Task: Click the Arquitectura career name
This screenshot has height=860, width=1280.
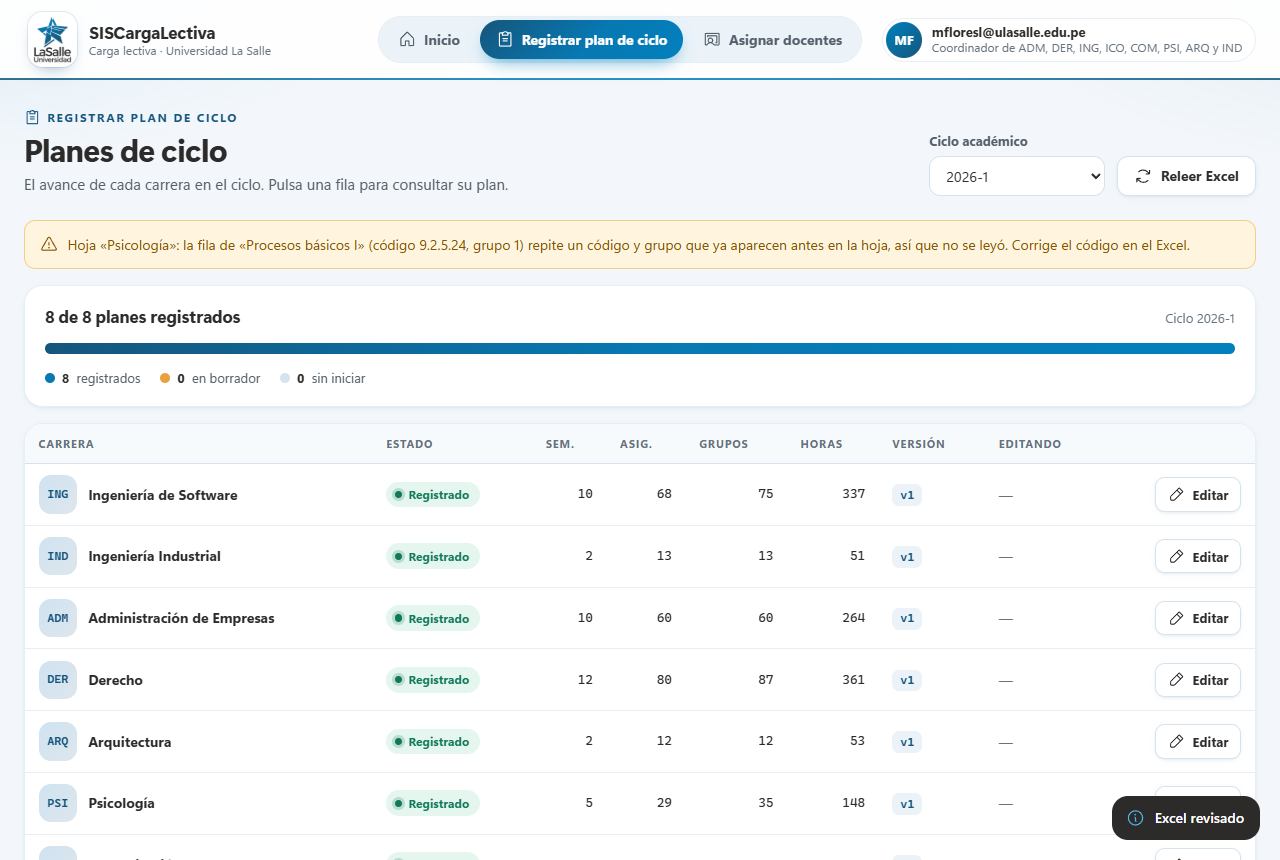Action: [x=130, y=742]
